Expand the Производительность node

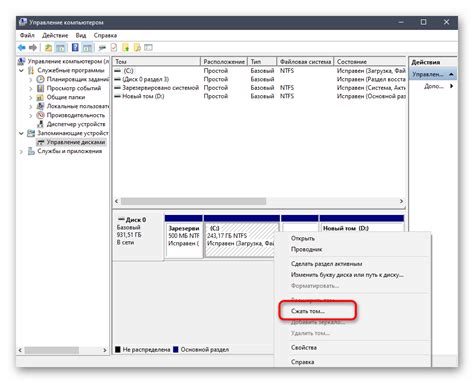point(31,116)
